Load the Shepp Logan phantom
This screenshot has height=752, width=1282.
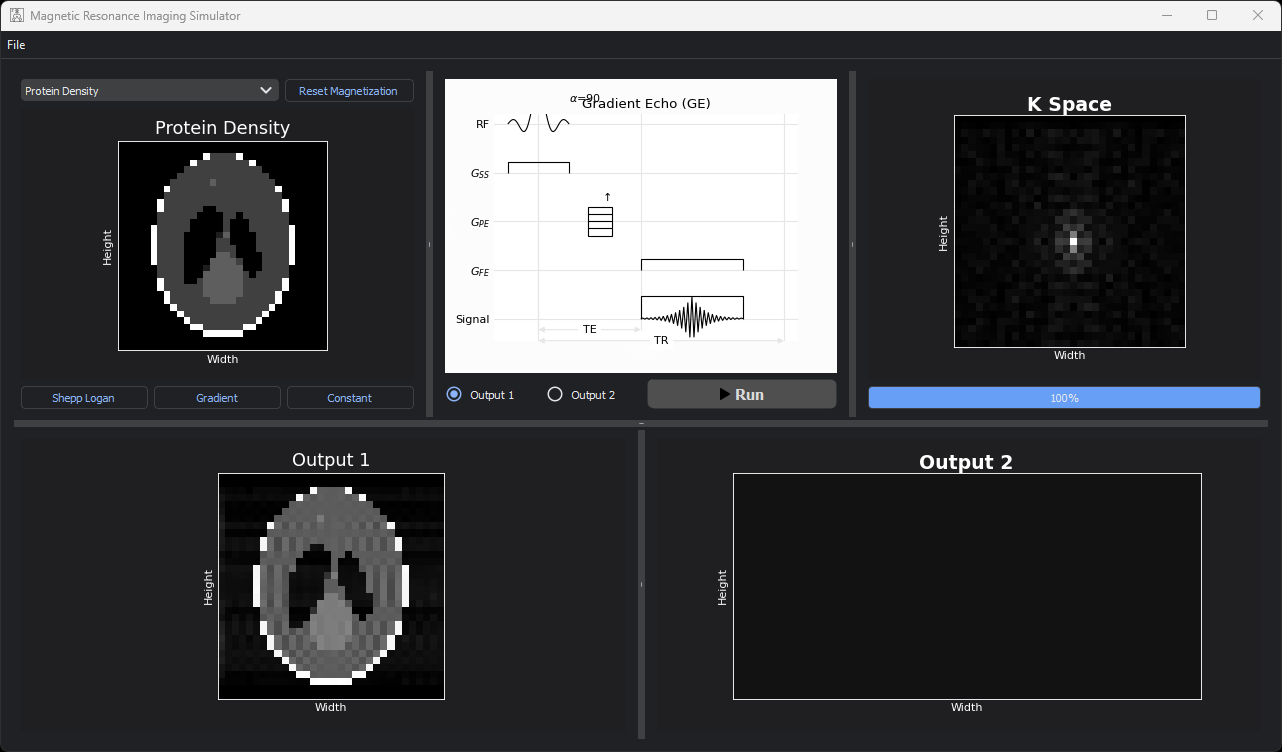pos(84,398)
